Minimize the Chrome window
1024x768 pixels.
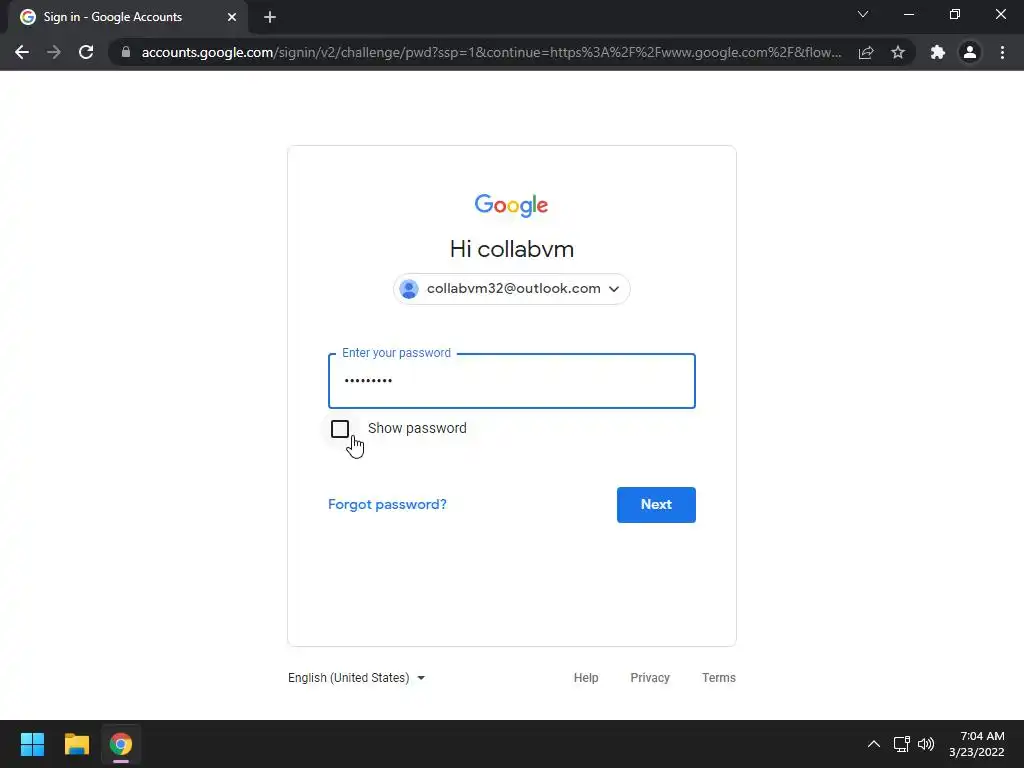(908, 14)
